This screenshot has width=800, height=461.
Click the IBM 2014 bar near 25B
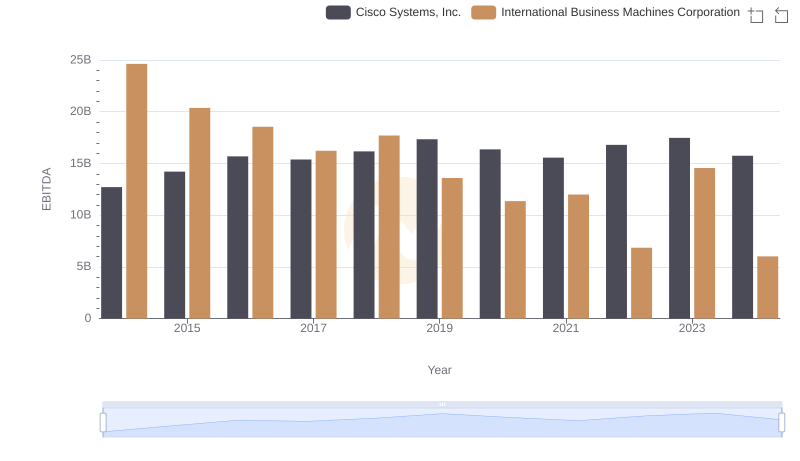pos(137,191)
